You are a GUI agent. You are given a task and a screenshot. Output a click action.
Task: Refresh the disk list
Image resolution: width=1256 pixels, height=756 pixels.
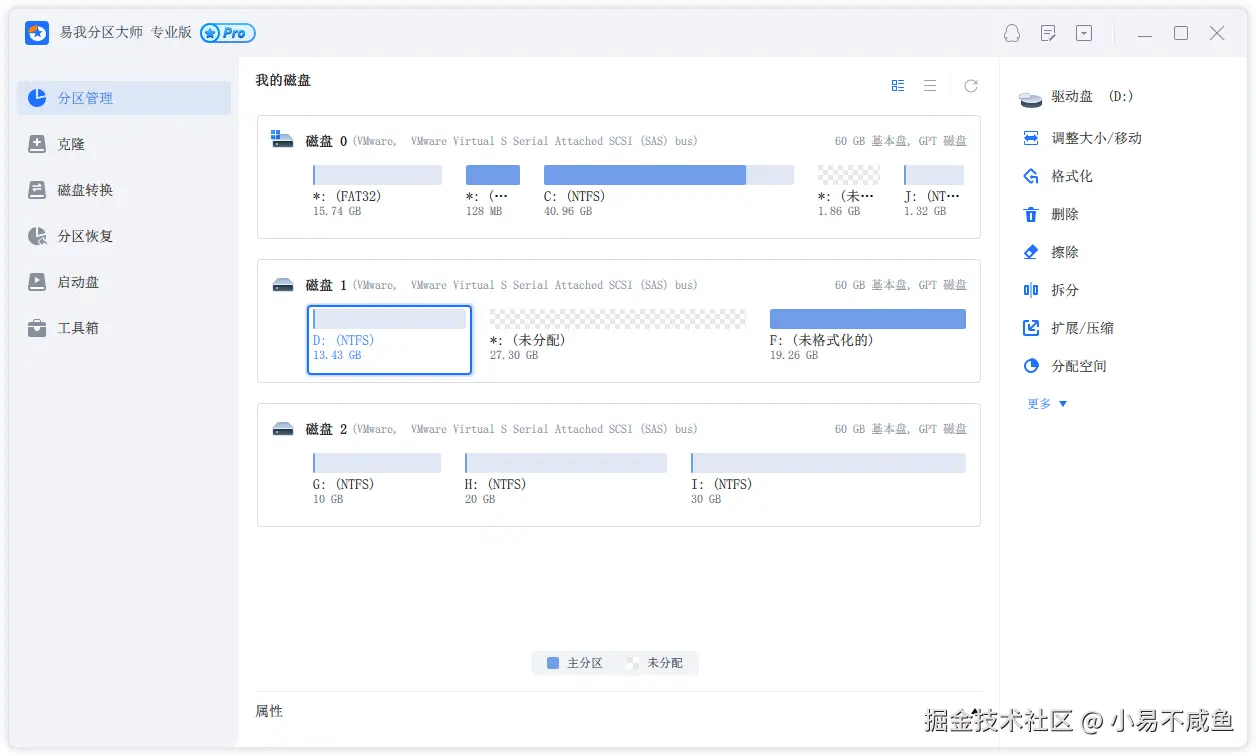(971, 86)
